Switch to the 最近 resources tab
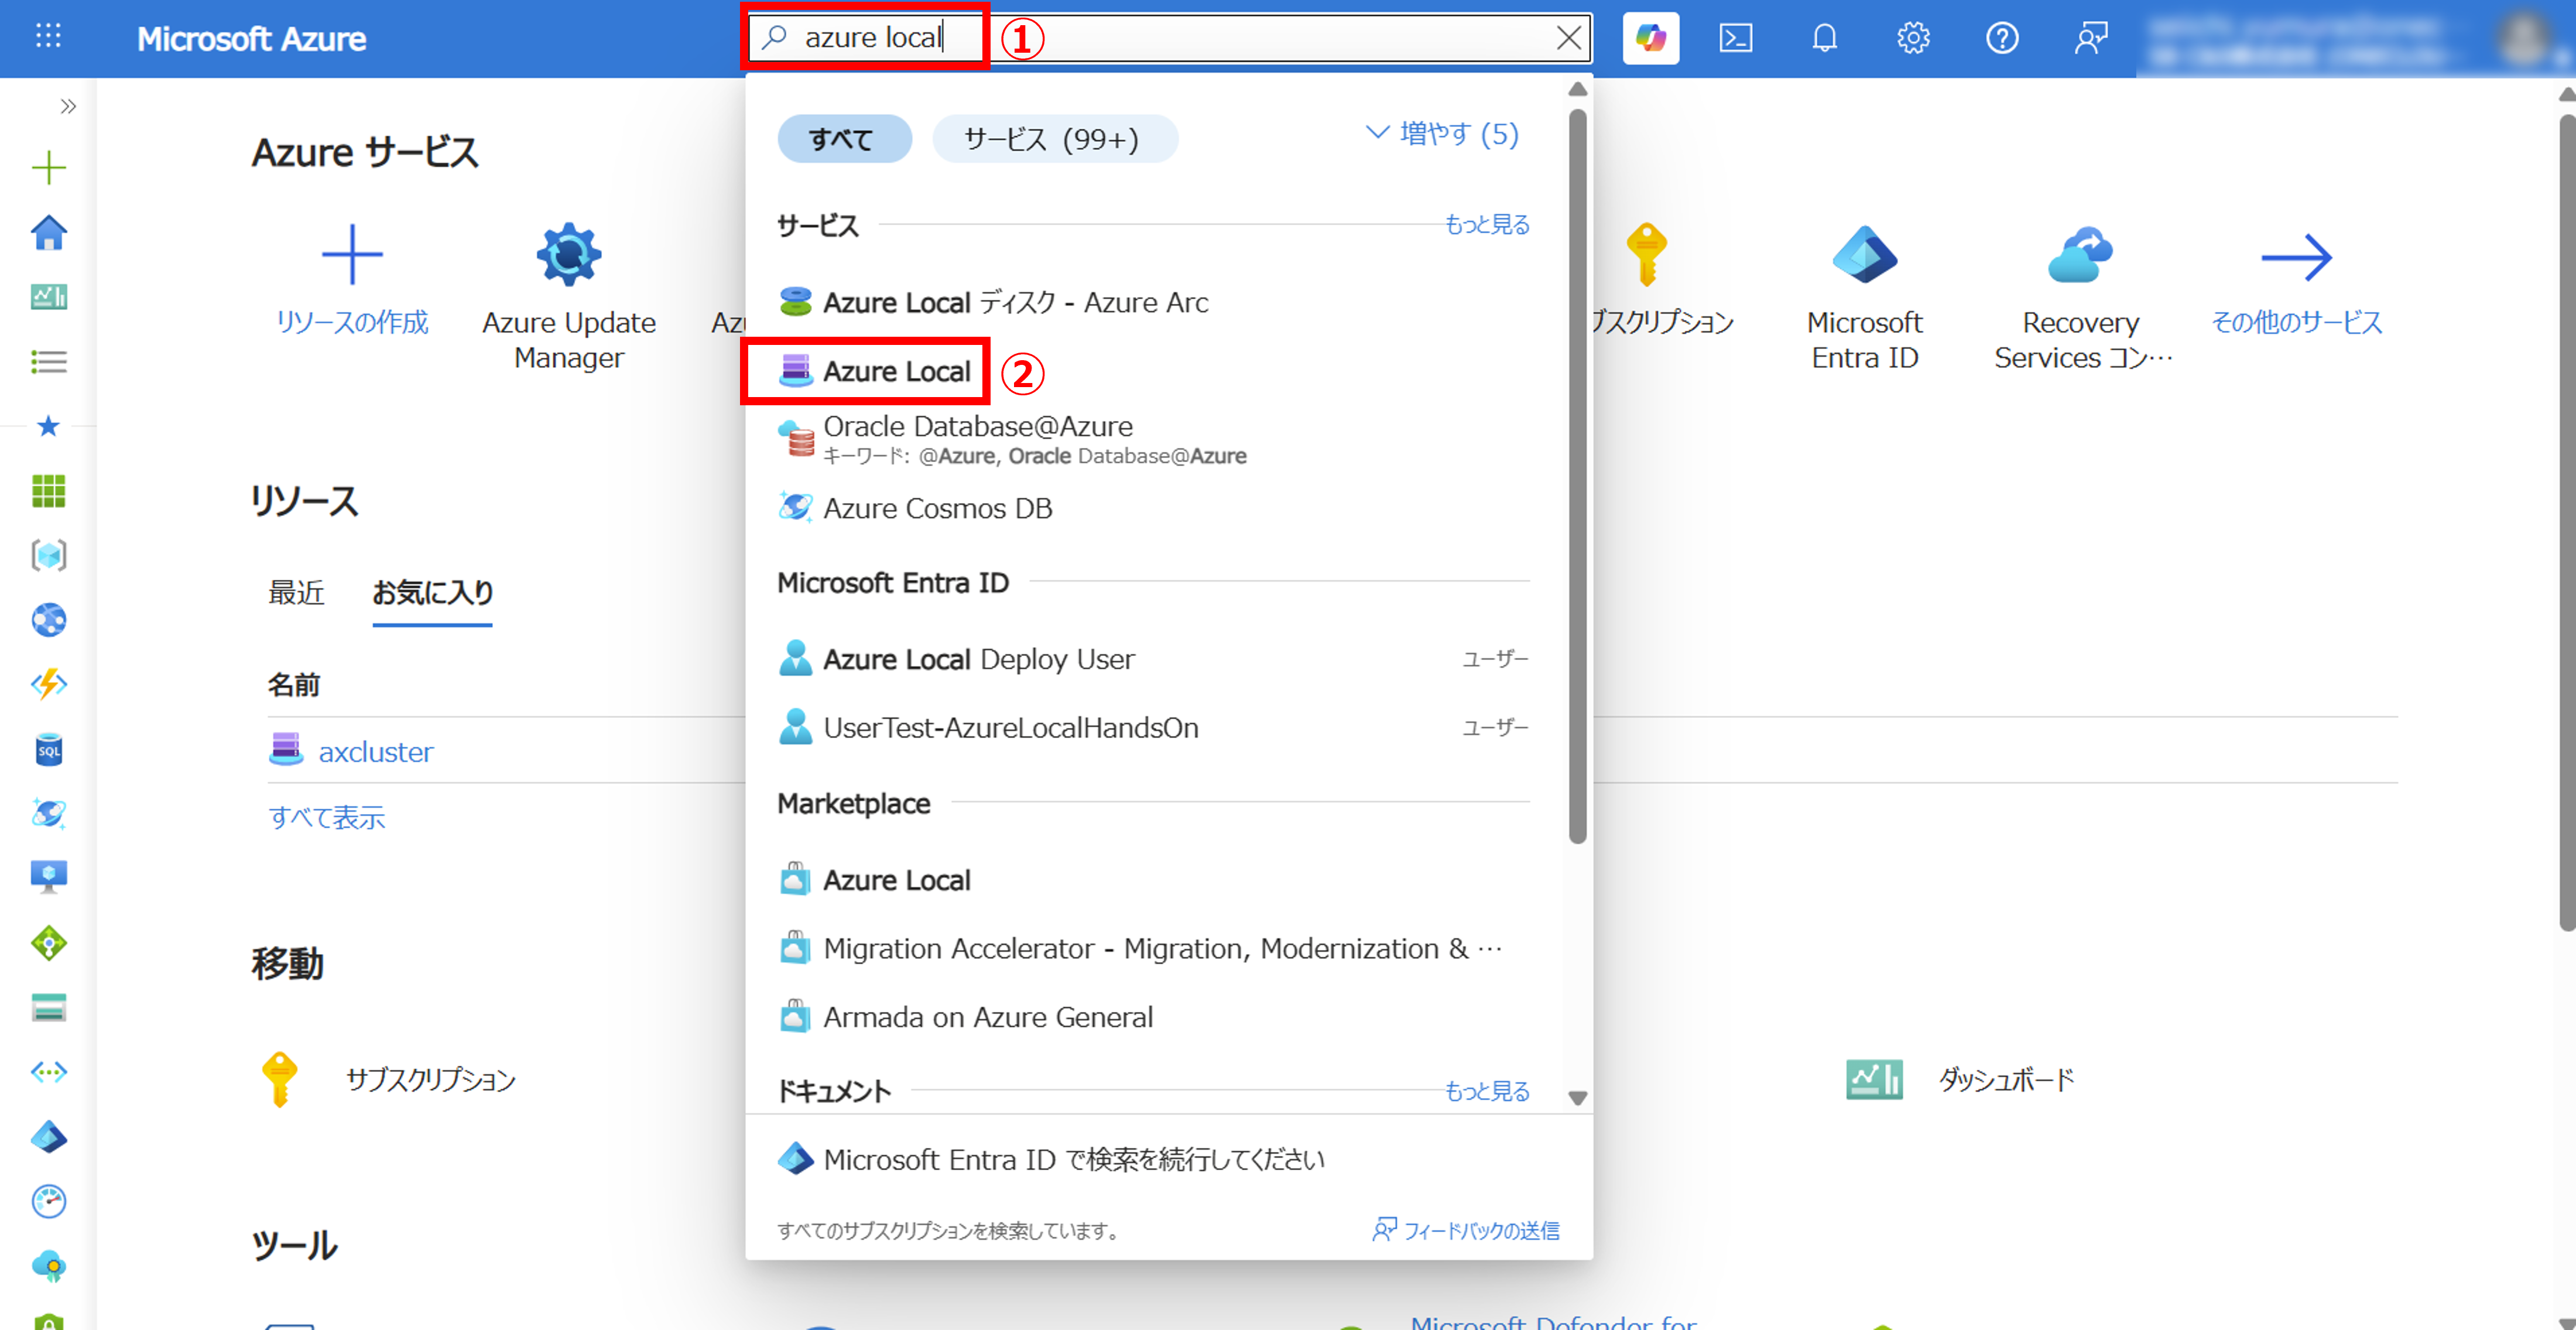2576x1330 pixels. [296, 593]
